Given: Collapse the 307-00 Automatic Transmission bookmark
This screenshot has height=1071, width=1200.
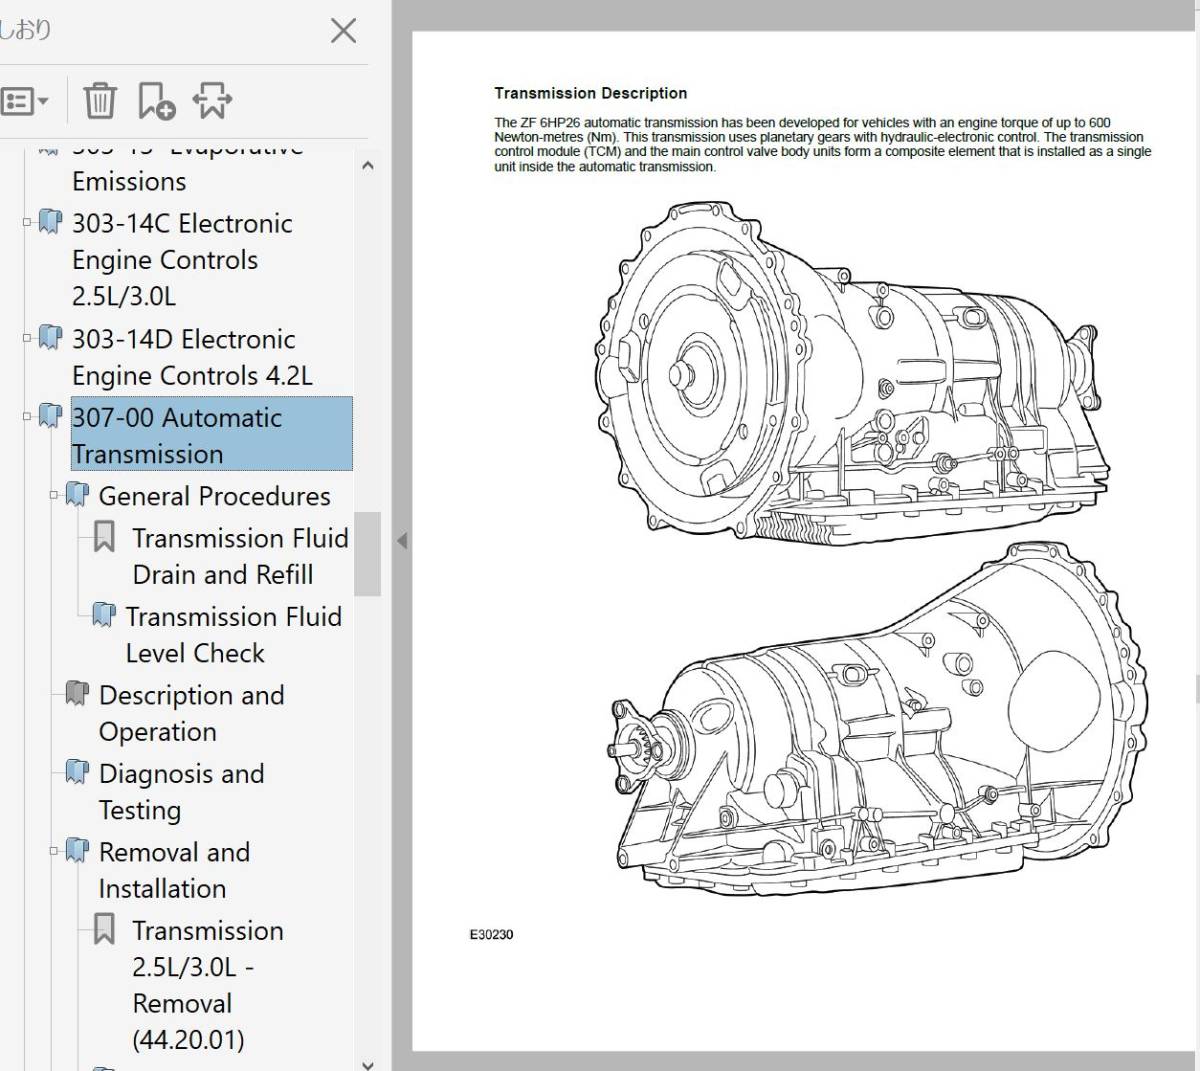Looking at the screenshot, I should [27, 416].
